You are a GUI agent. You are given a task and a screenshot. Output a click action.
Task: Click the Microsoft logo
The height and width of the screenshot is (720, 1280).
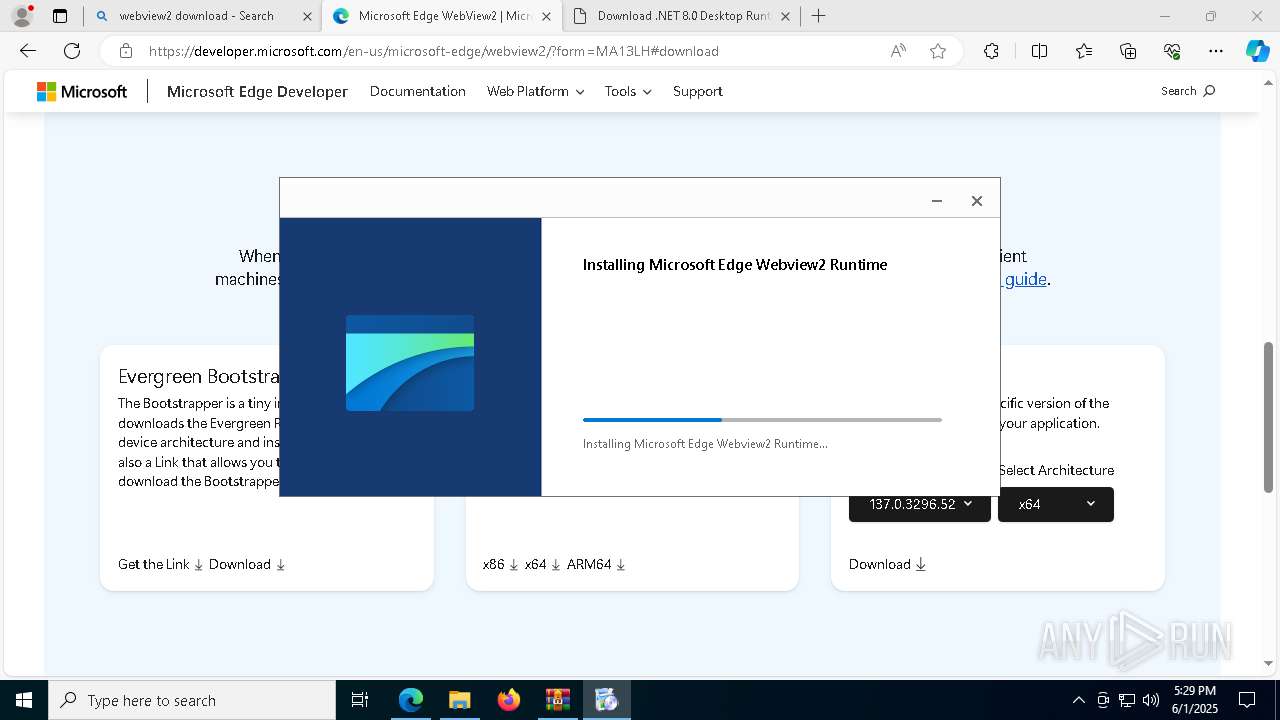point(82,91)
